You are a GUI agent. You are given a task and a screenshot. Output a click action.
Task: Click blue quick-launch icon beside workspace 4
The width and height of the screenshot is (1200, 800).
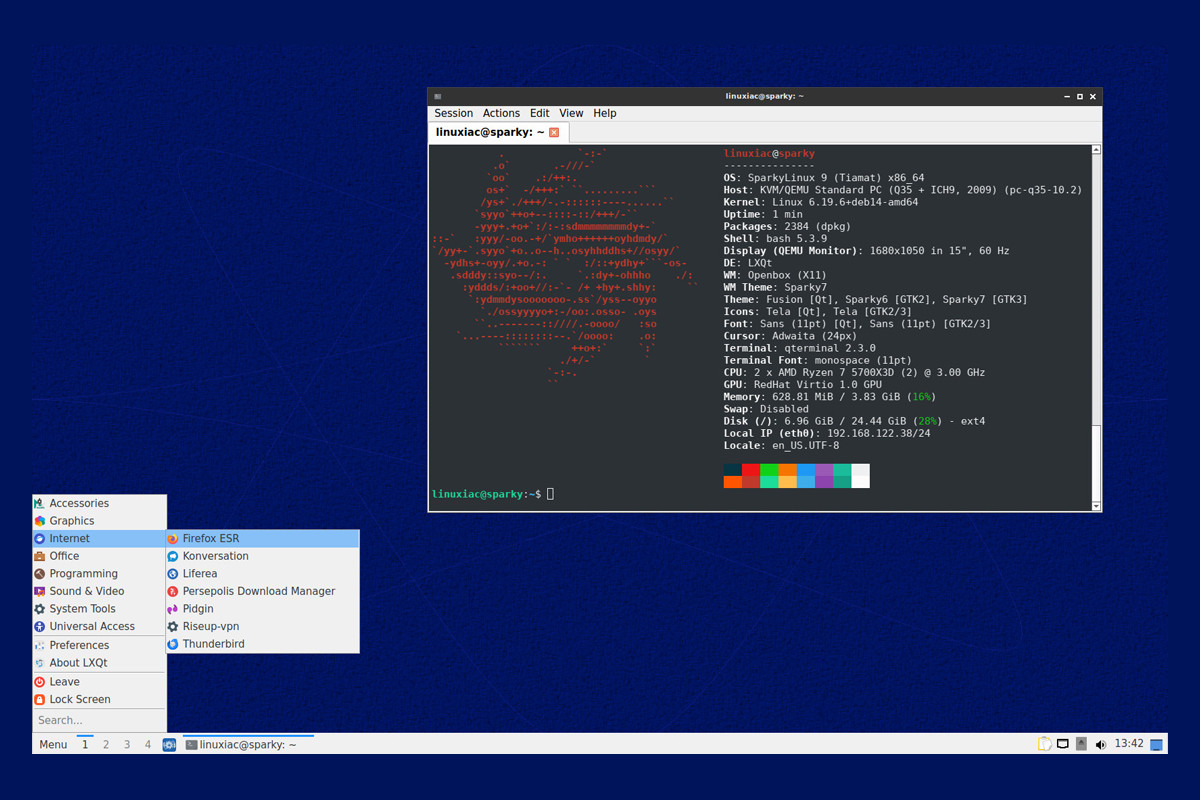tap(170, 744)
